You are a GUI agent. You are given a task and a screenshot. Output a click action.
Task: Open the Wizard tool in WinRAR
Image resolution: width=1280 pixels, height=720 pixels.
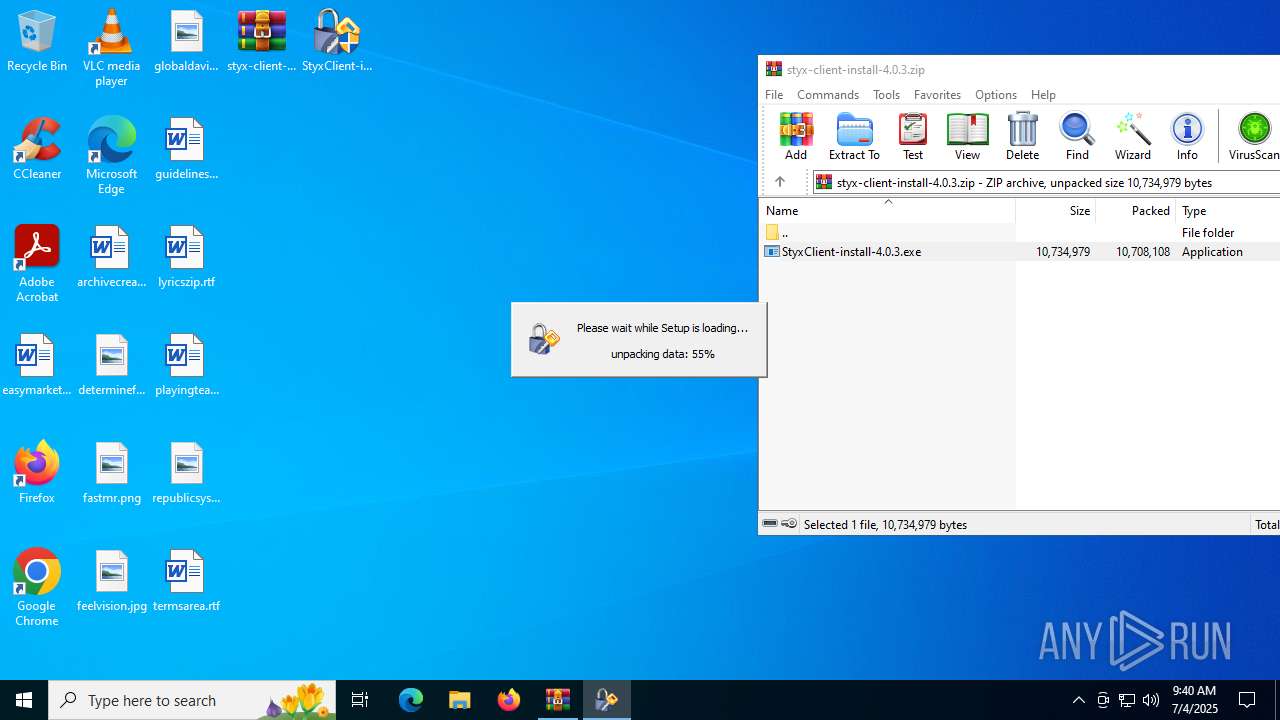[1132, 136]
